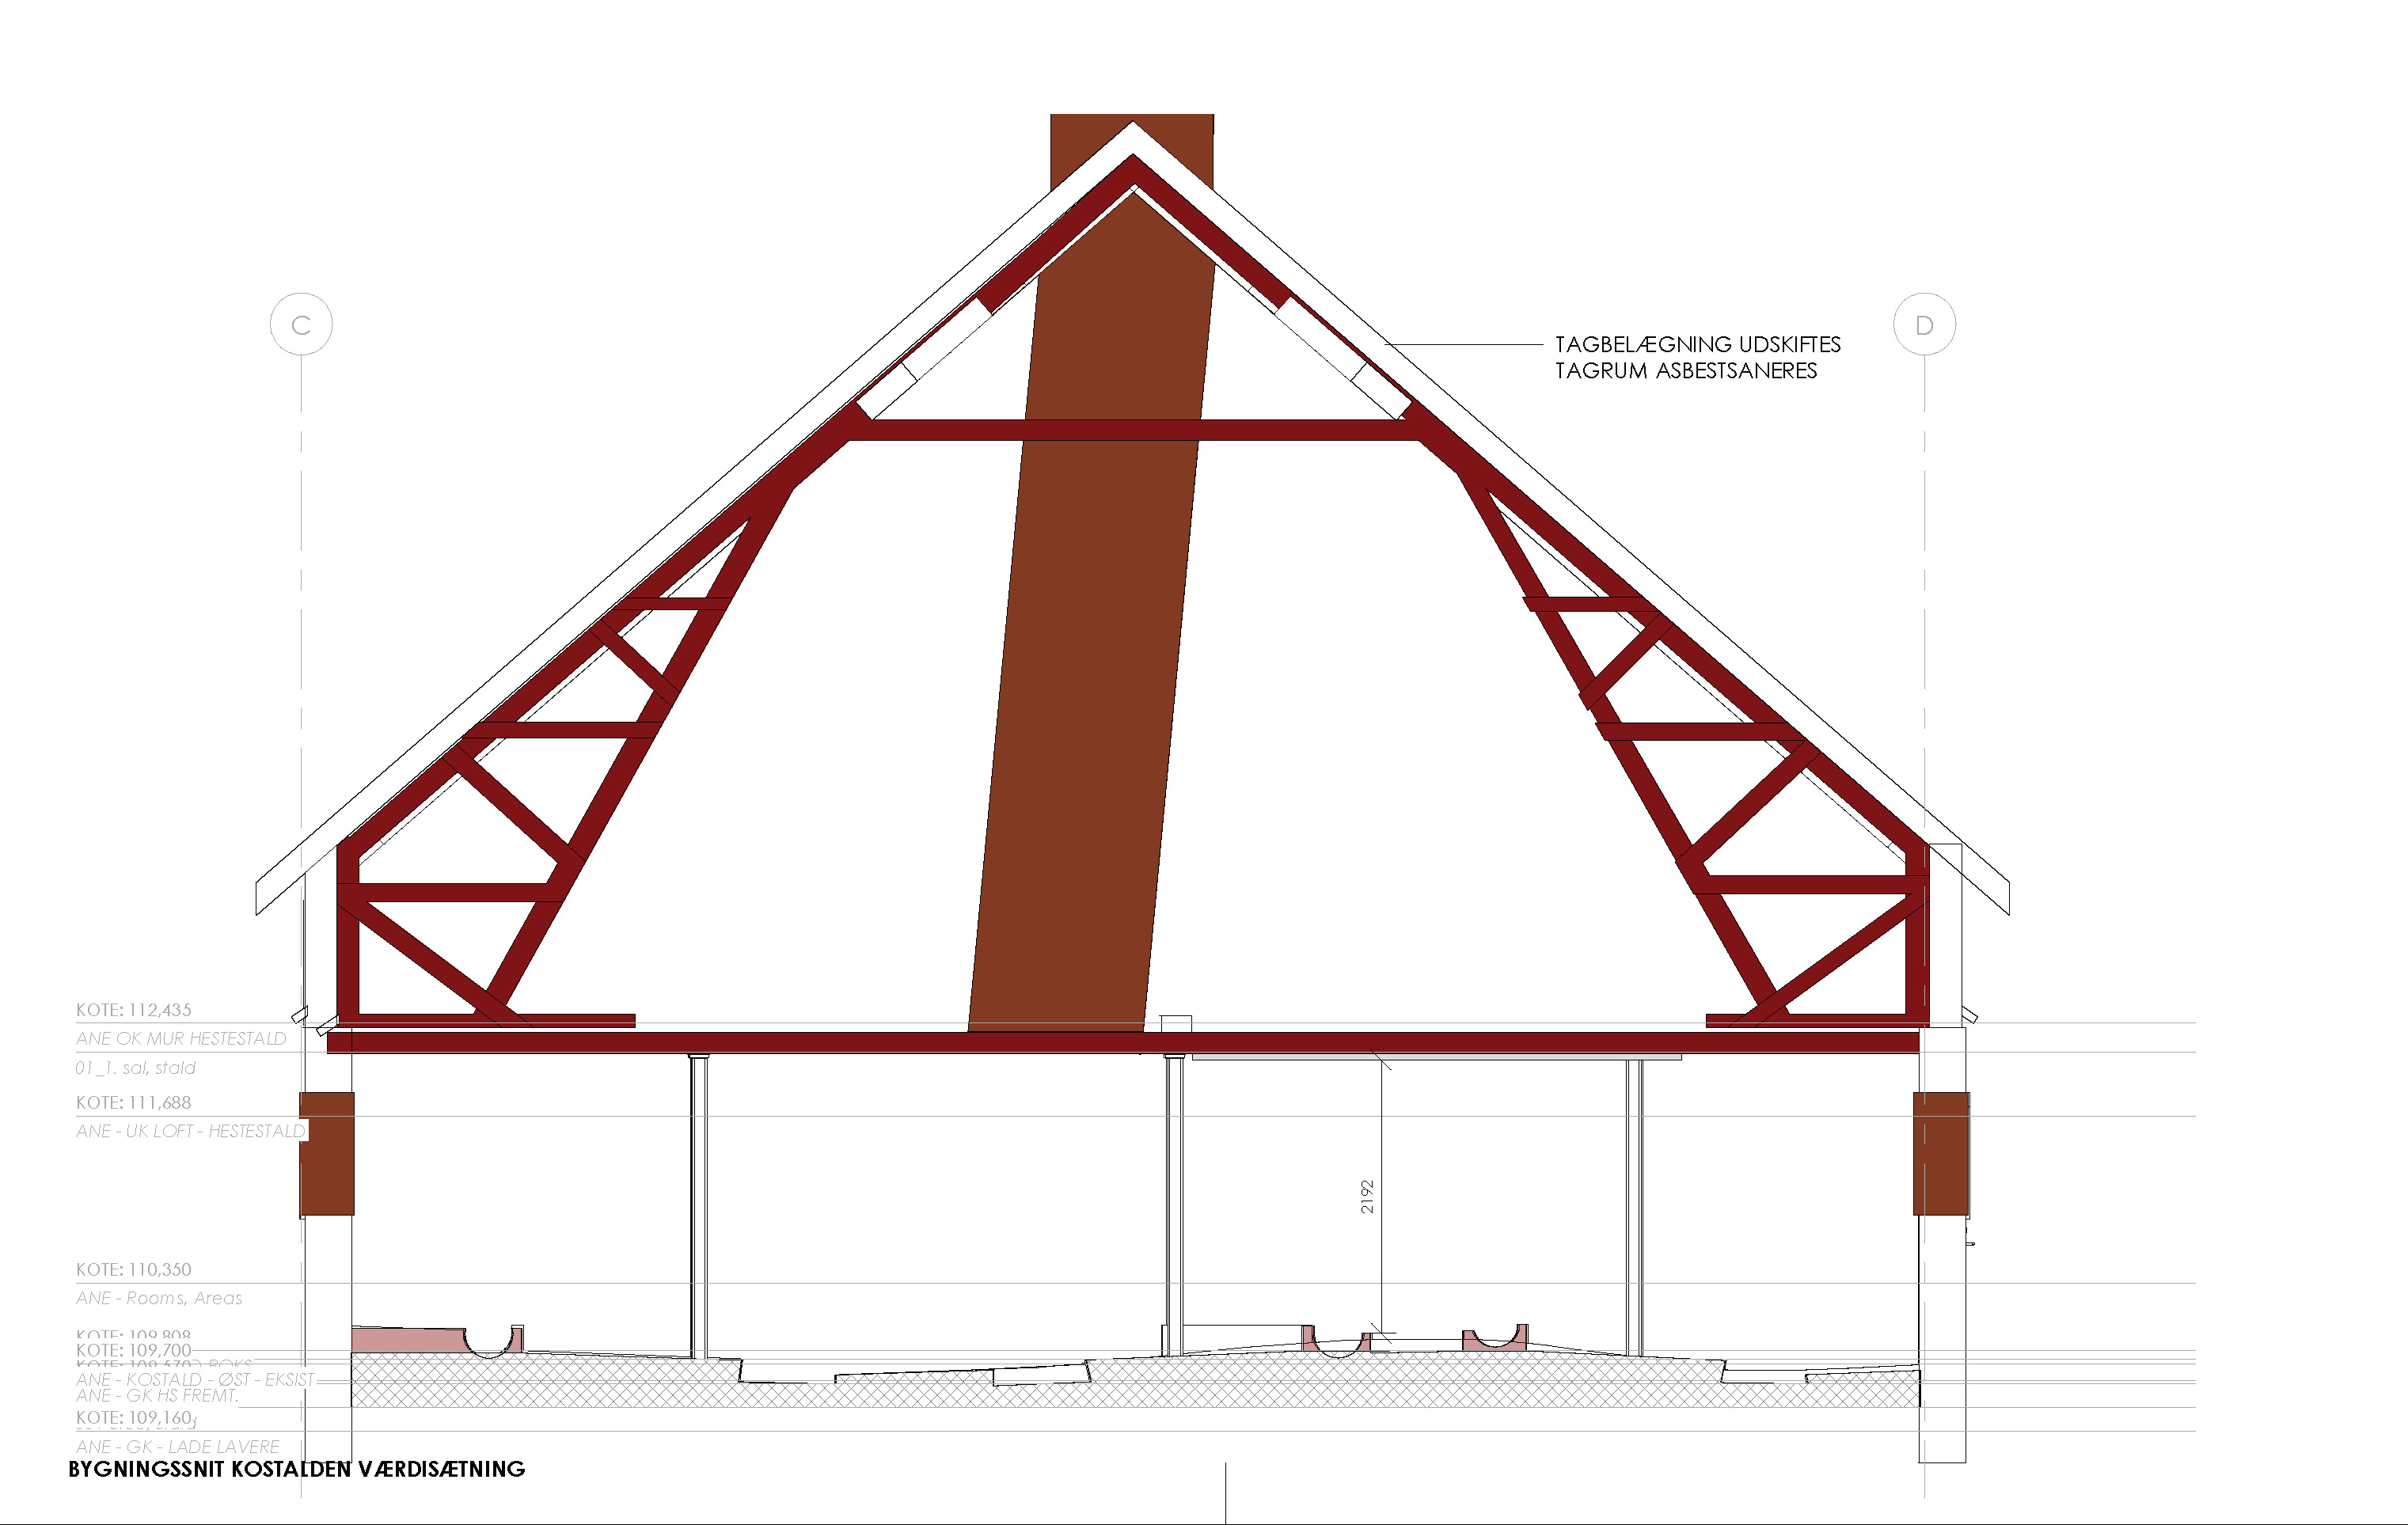Select the TAGBELÆGNING UDSKIFTES annotation text
The image size is (2408, 1525).
click(x=1697, y=344)
